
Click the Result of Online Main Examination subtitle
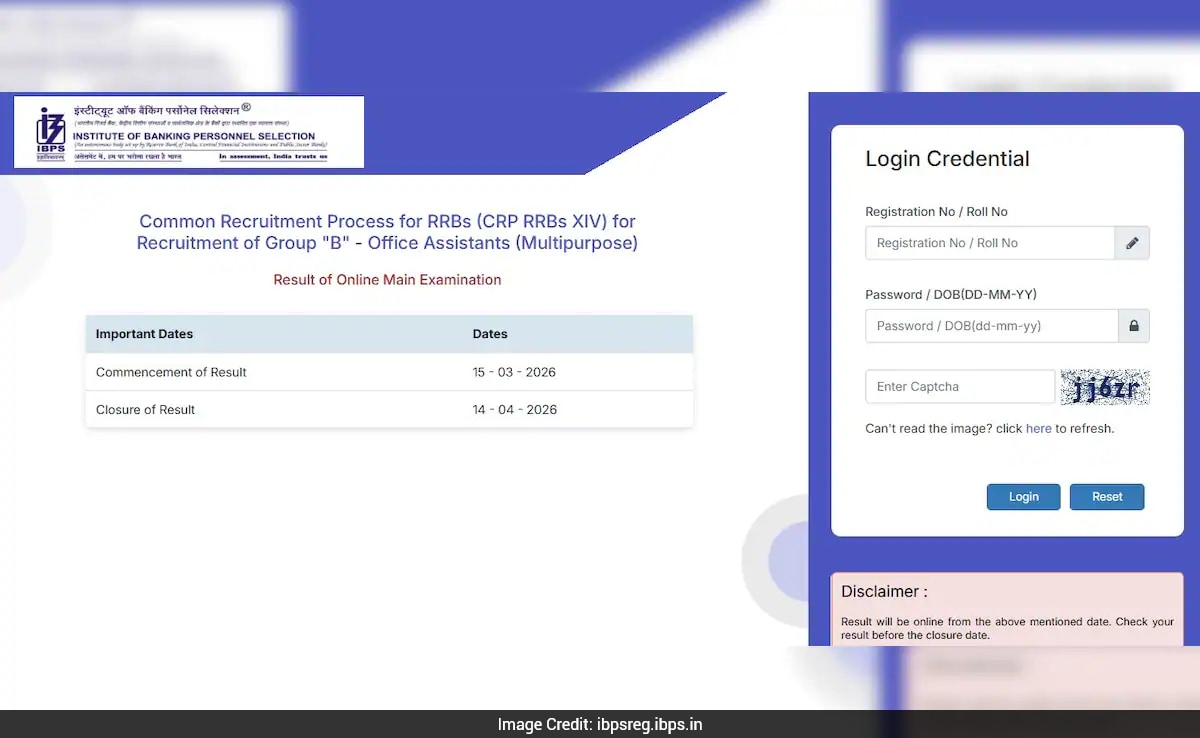tap(387, 280)
